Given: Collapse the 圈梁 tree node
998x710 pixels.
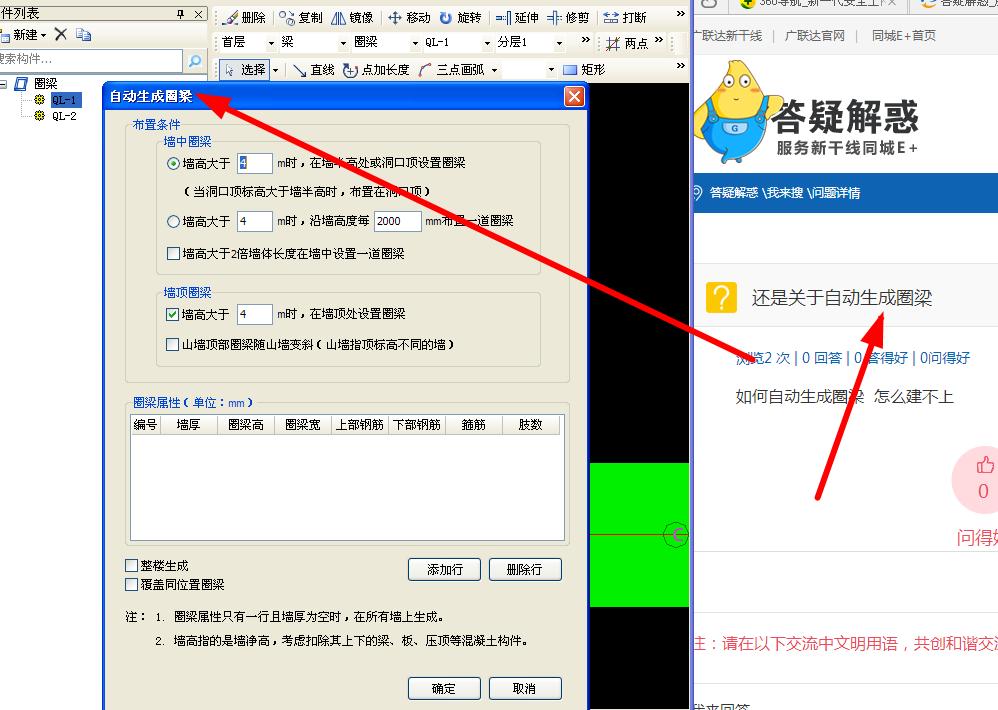Looking at the screenshot, I should (x=4, y=83).
